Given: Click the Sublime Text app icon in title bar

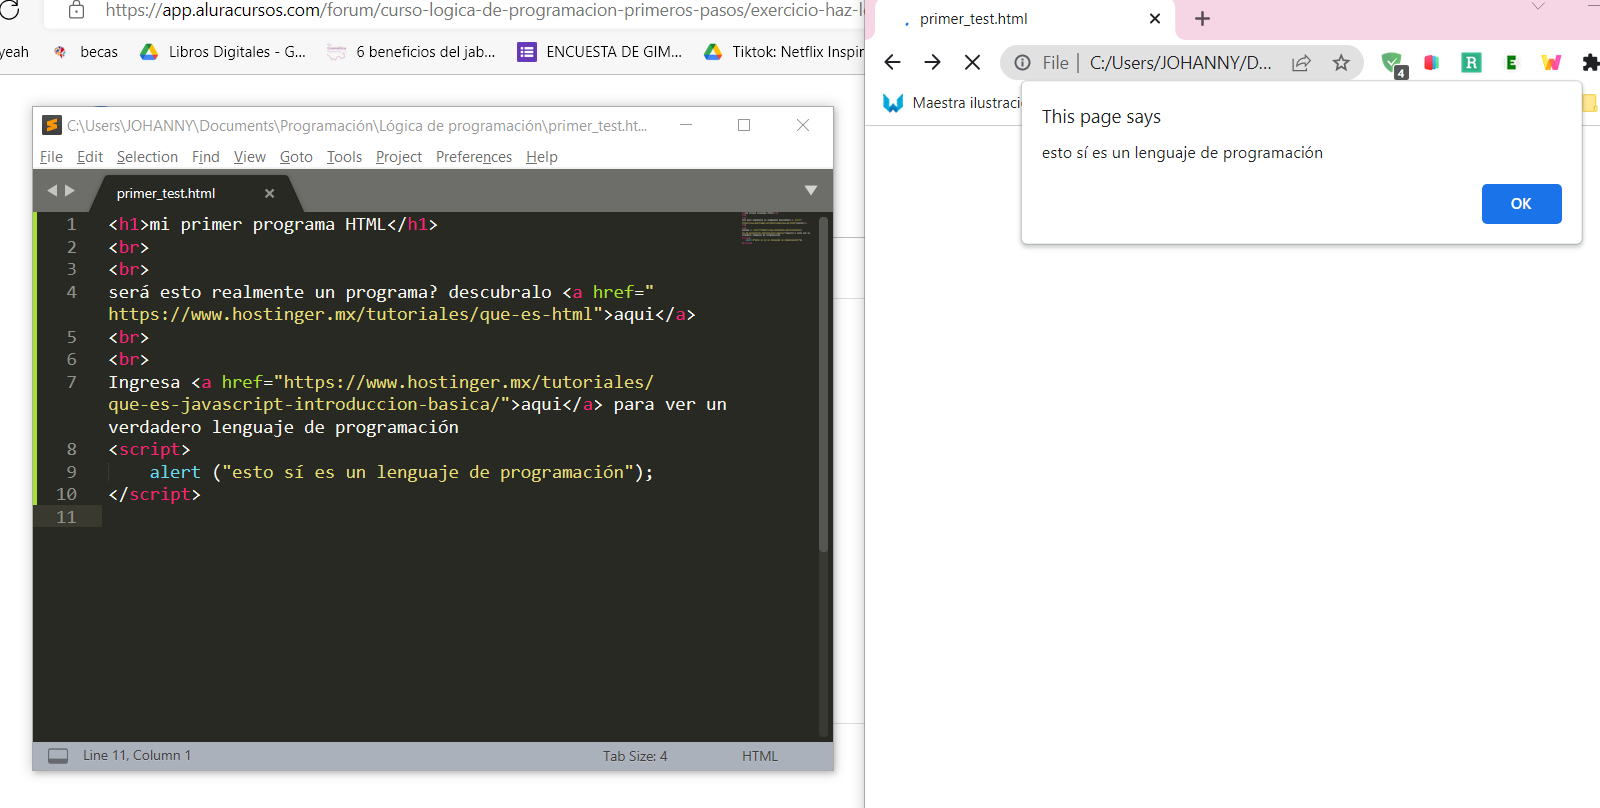Looking at the screenshot, I should click(52, 125).
